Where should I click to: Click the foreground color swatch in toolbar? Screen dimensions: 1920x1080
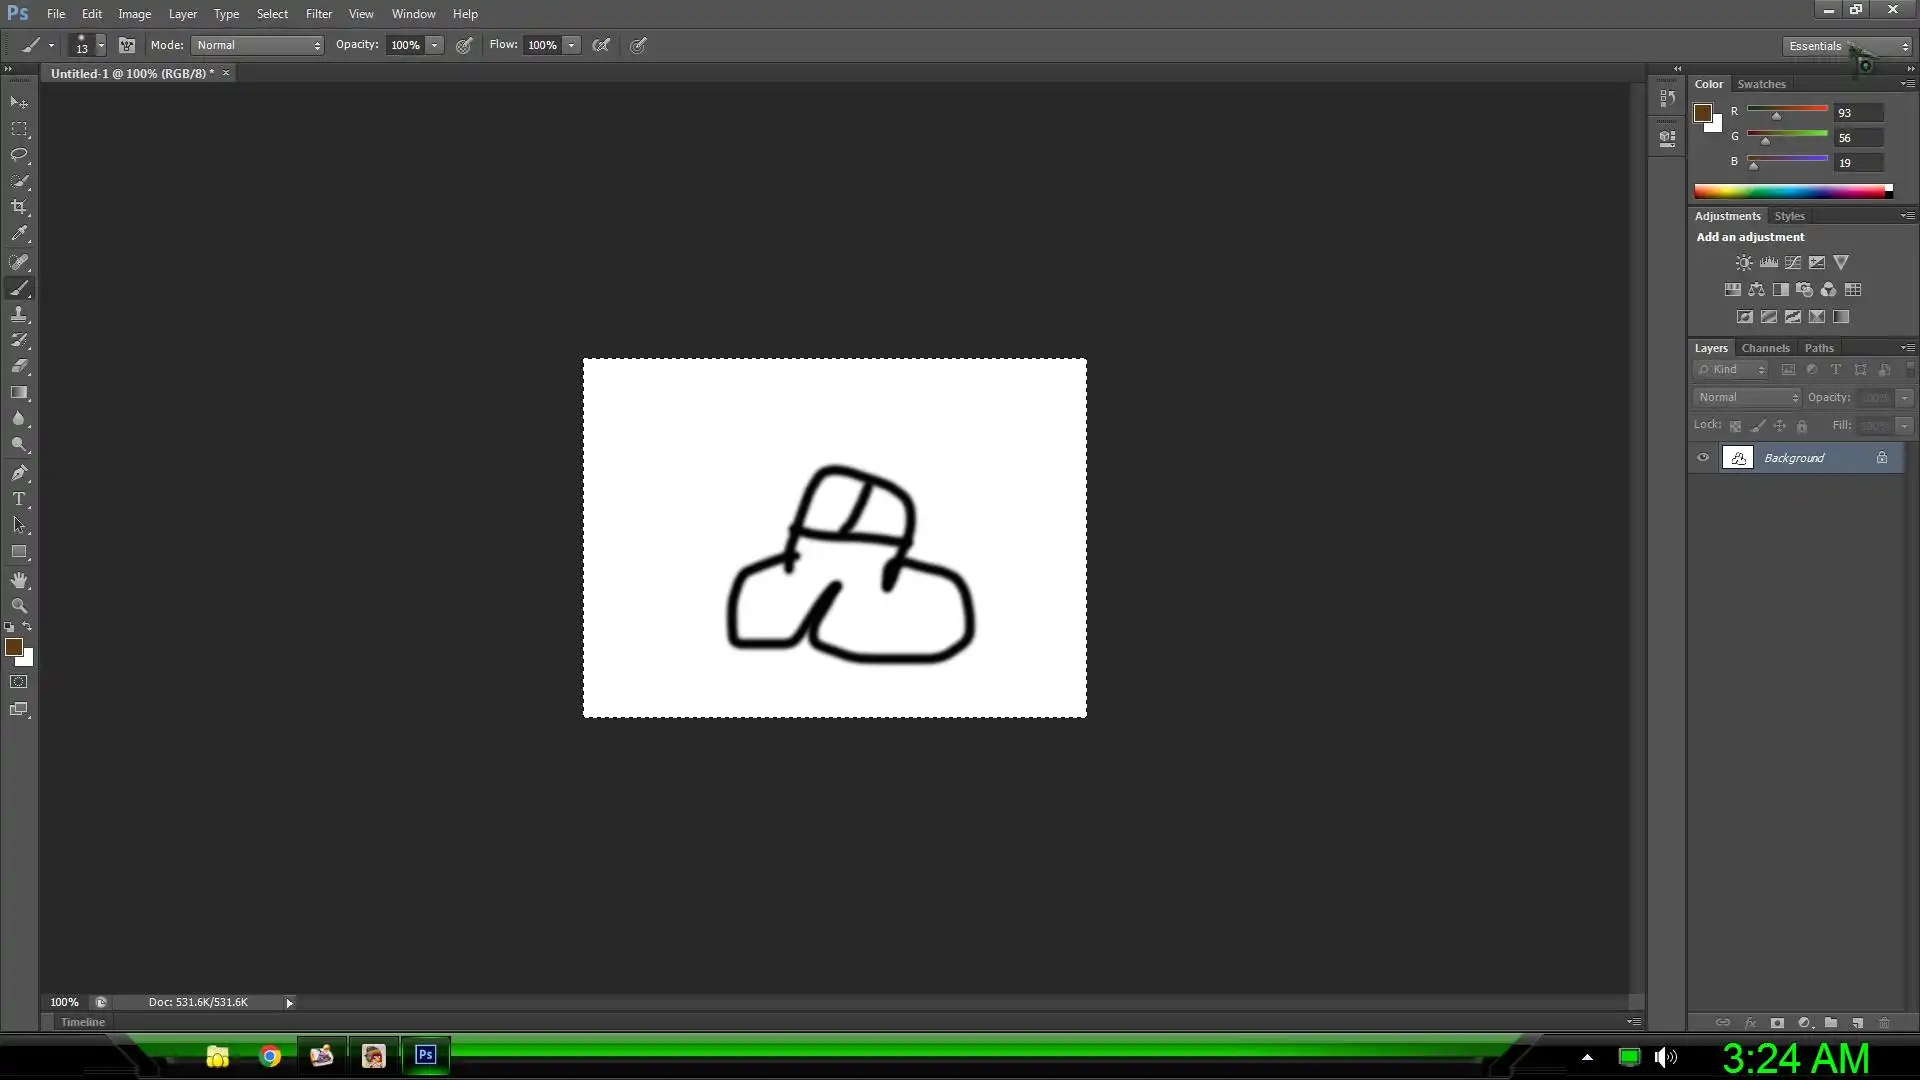point(13,647)
